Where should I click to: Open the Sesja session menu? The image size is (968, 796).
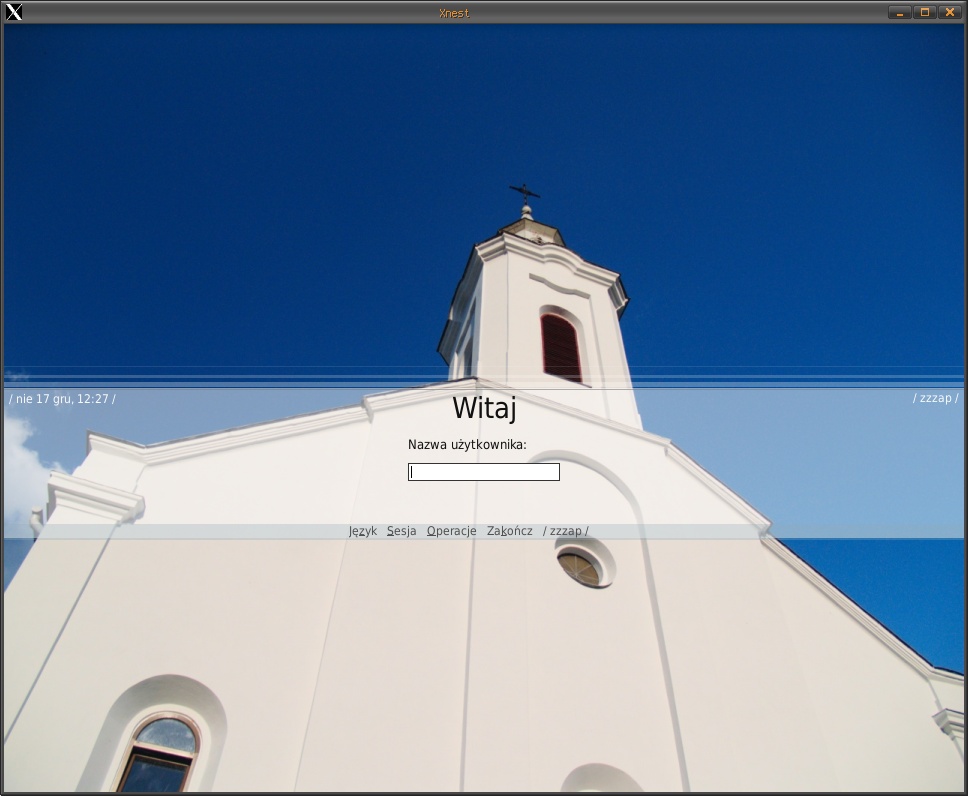[x=401, y=531]
